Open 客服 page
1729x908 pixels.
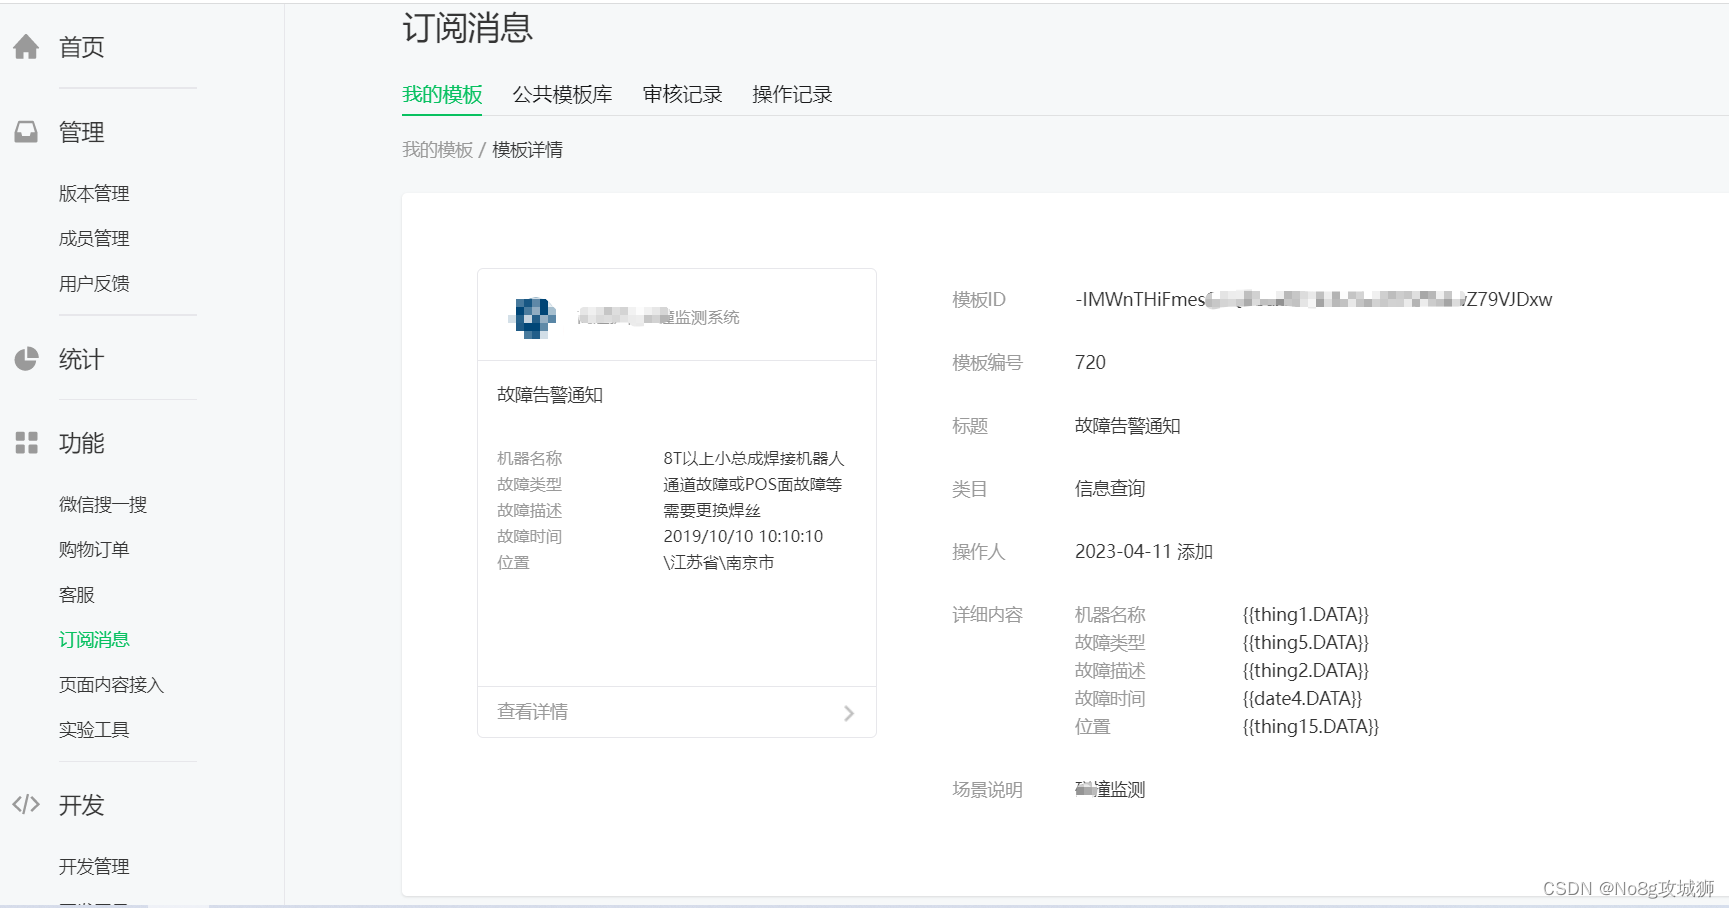click(x=77, y=595)
